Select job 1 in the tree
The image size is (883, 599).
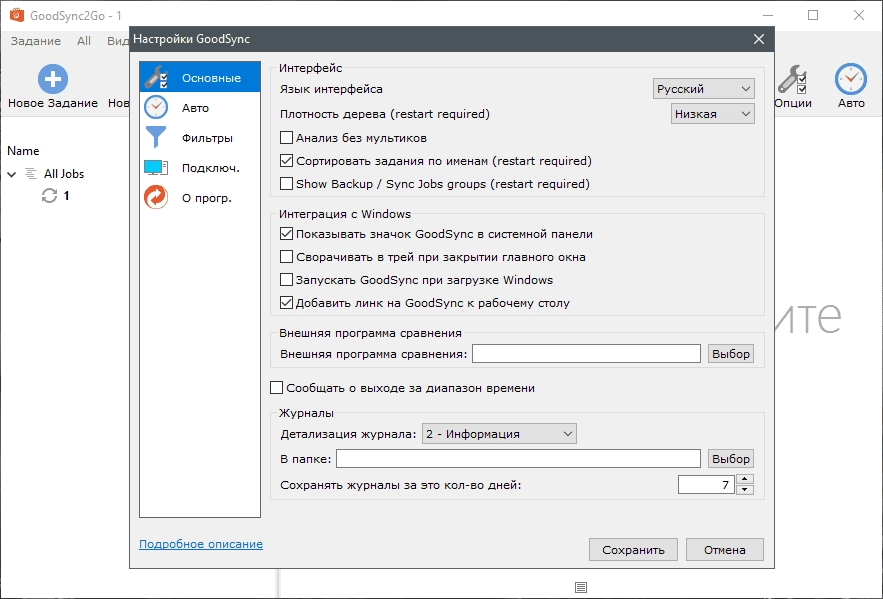(66, 195)
